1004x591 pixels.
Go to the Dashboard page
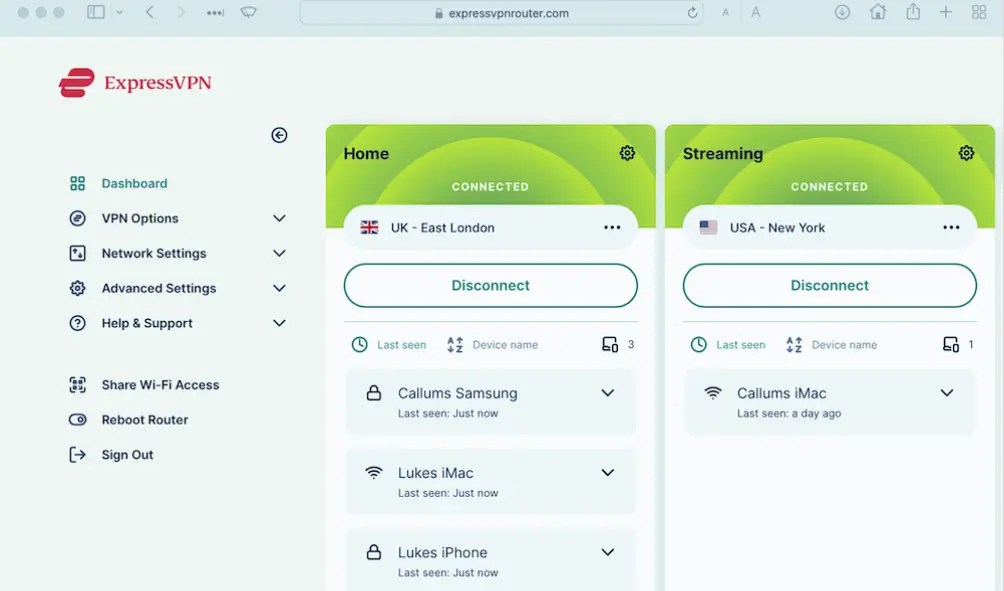[x=134, y=184]
